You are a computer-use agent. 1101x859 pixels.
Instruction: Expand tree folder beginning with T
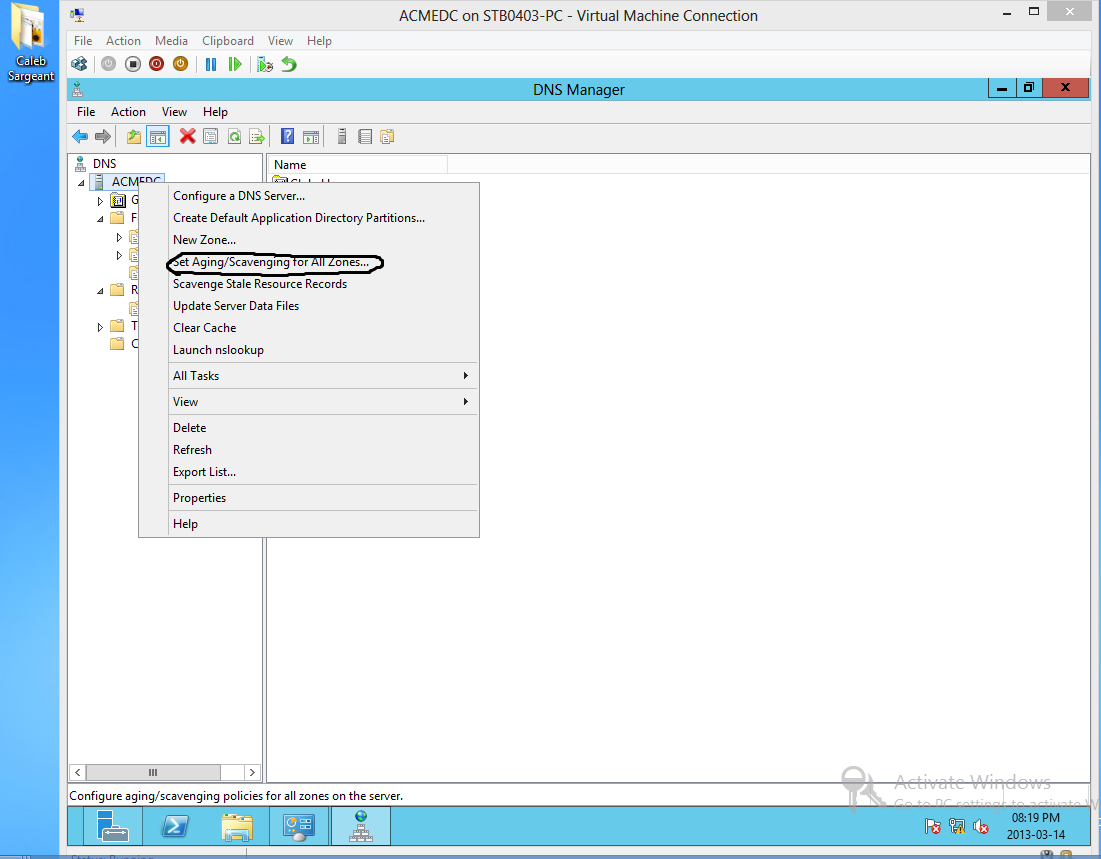100,327
